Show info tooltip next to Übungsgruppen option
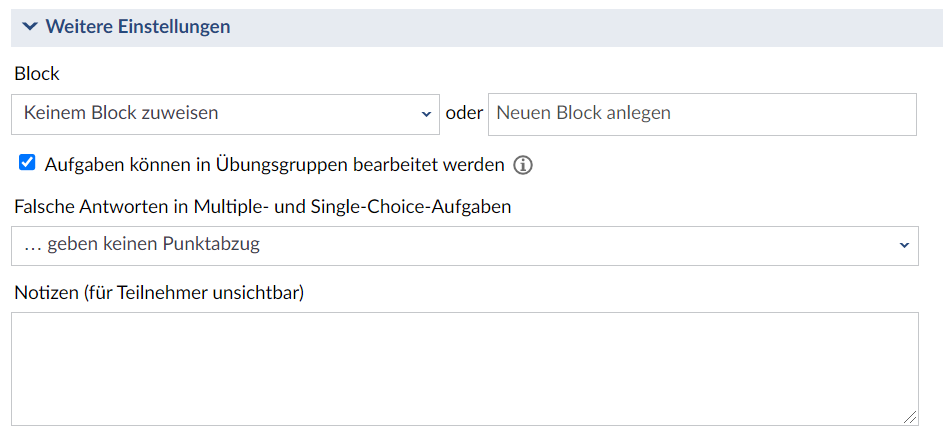 [523, 165]
